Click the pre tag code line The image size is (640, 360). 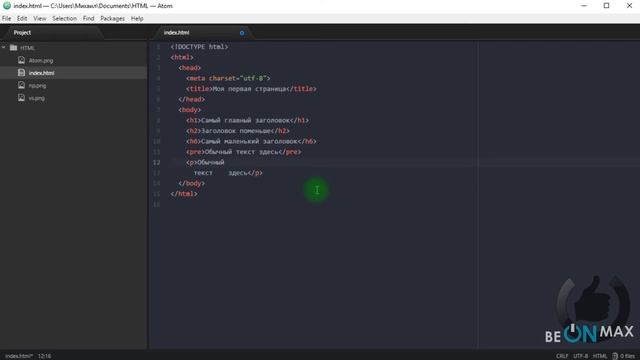(244, 152)
